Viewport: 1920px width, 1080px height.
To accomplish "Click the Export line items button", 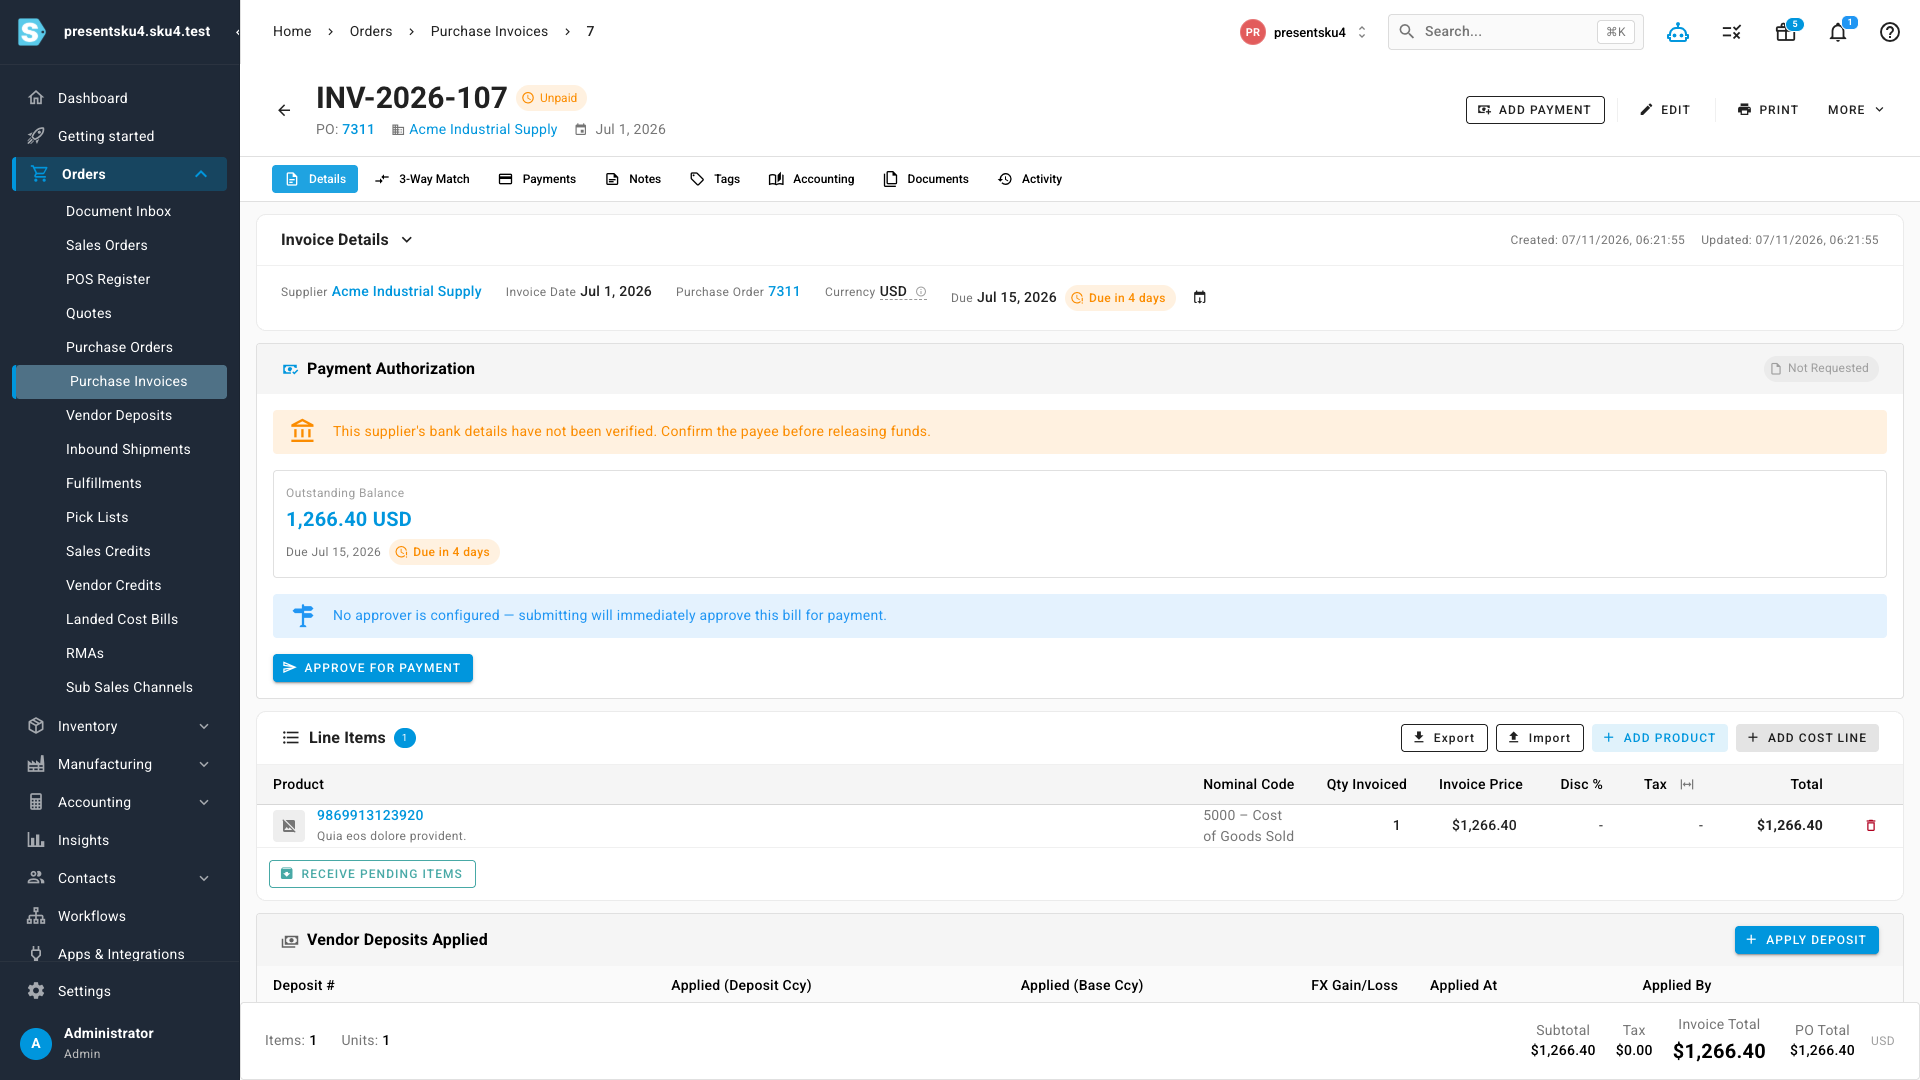I will (1444, 738).
